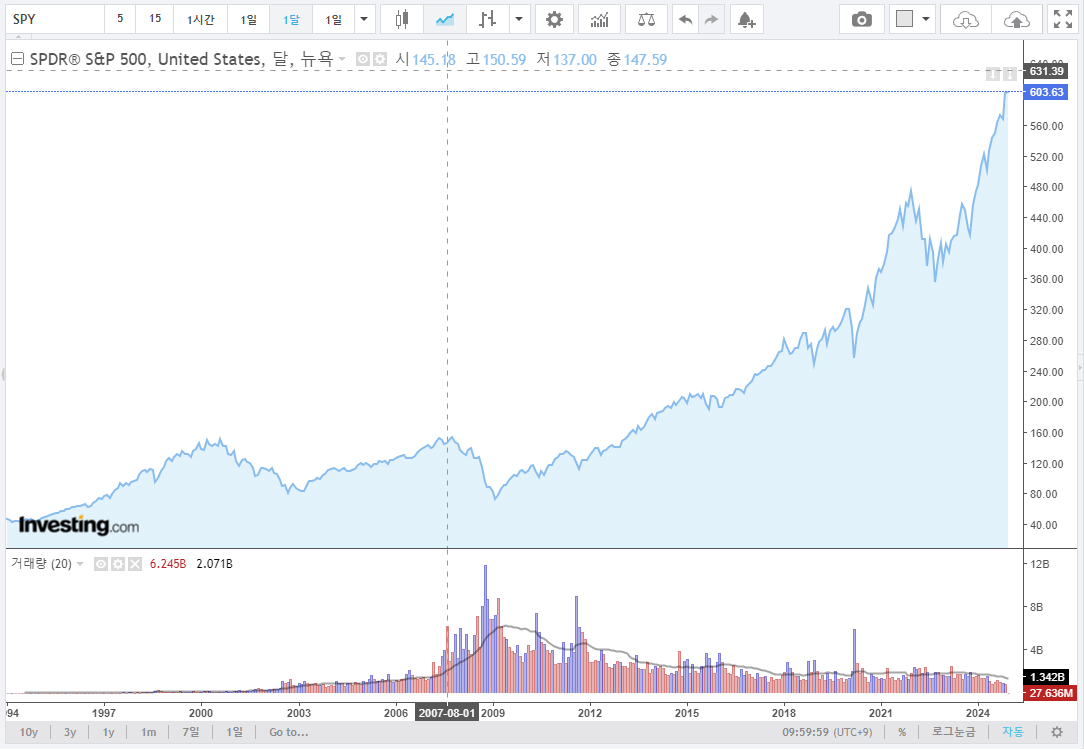The width and height of the screenshot is (1084, 750).
Task: Open chart properties gear in top toolbar
Action: point(554,19)
